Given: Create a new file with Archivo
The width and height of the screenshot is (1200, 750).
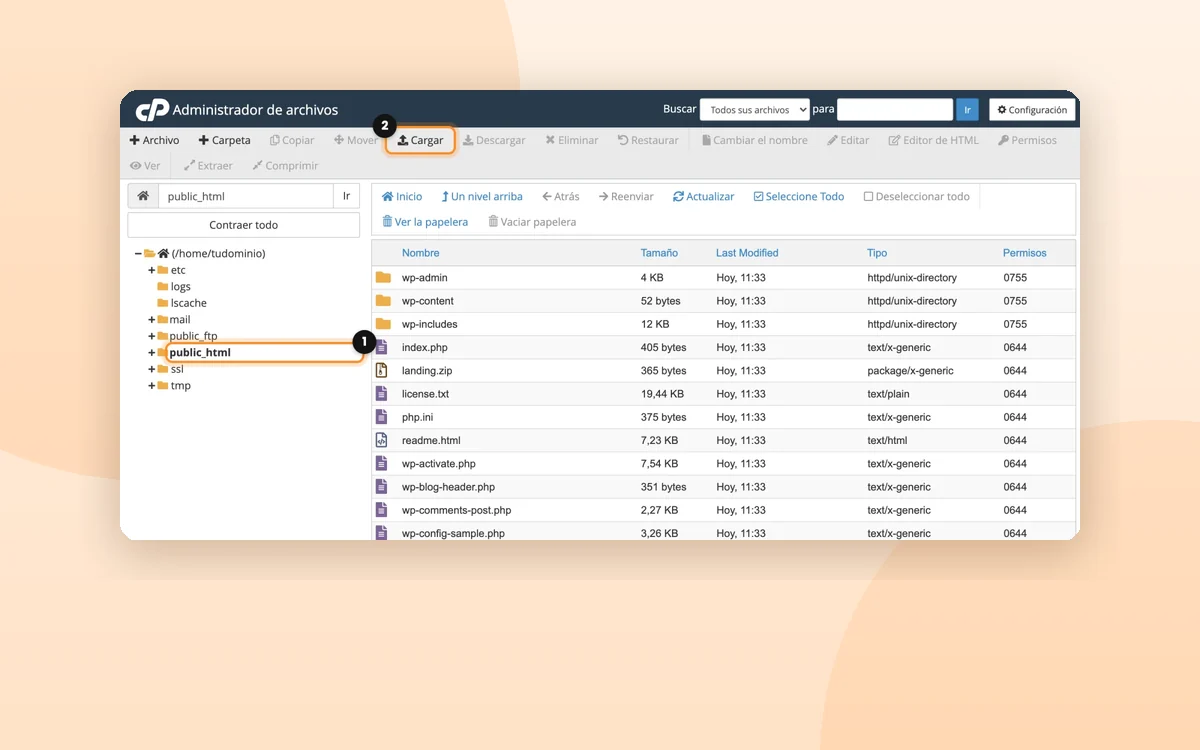Looking at the screenshot, I should (155, 140).
